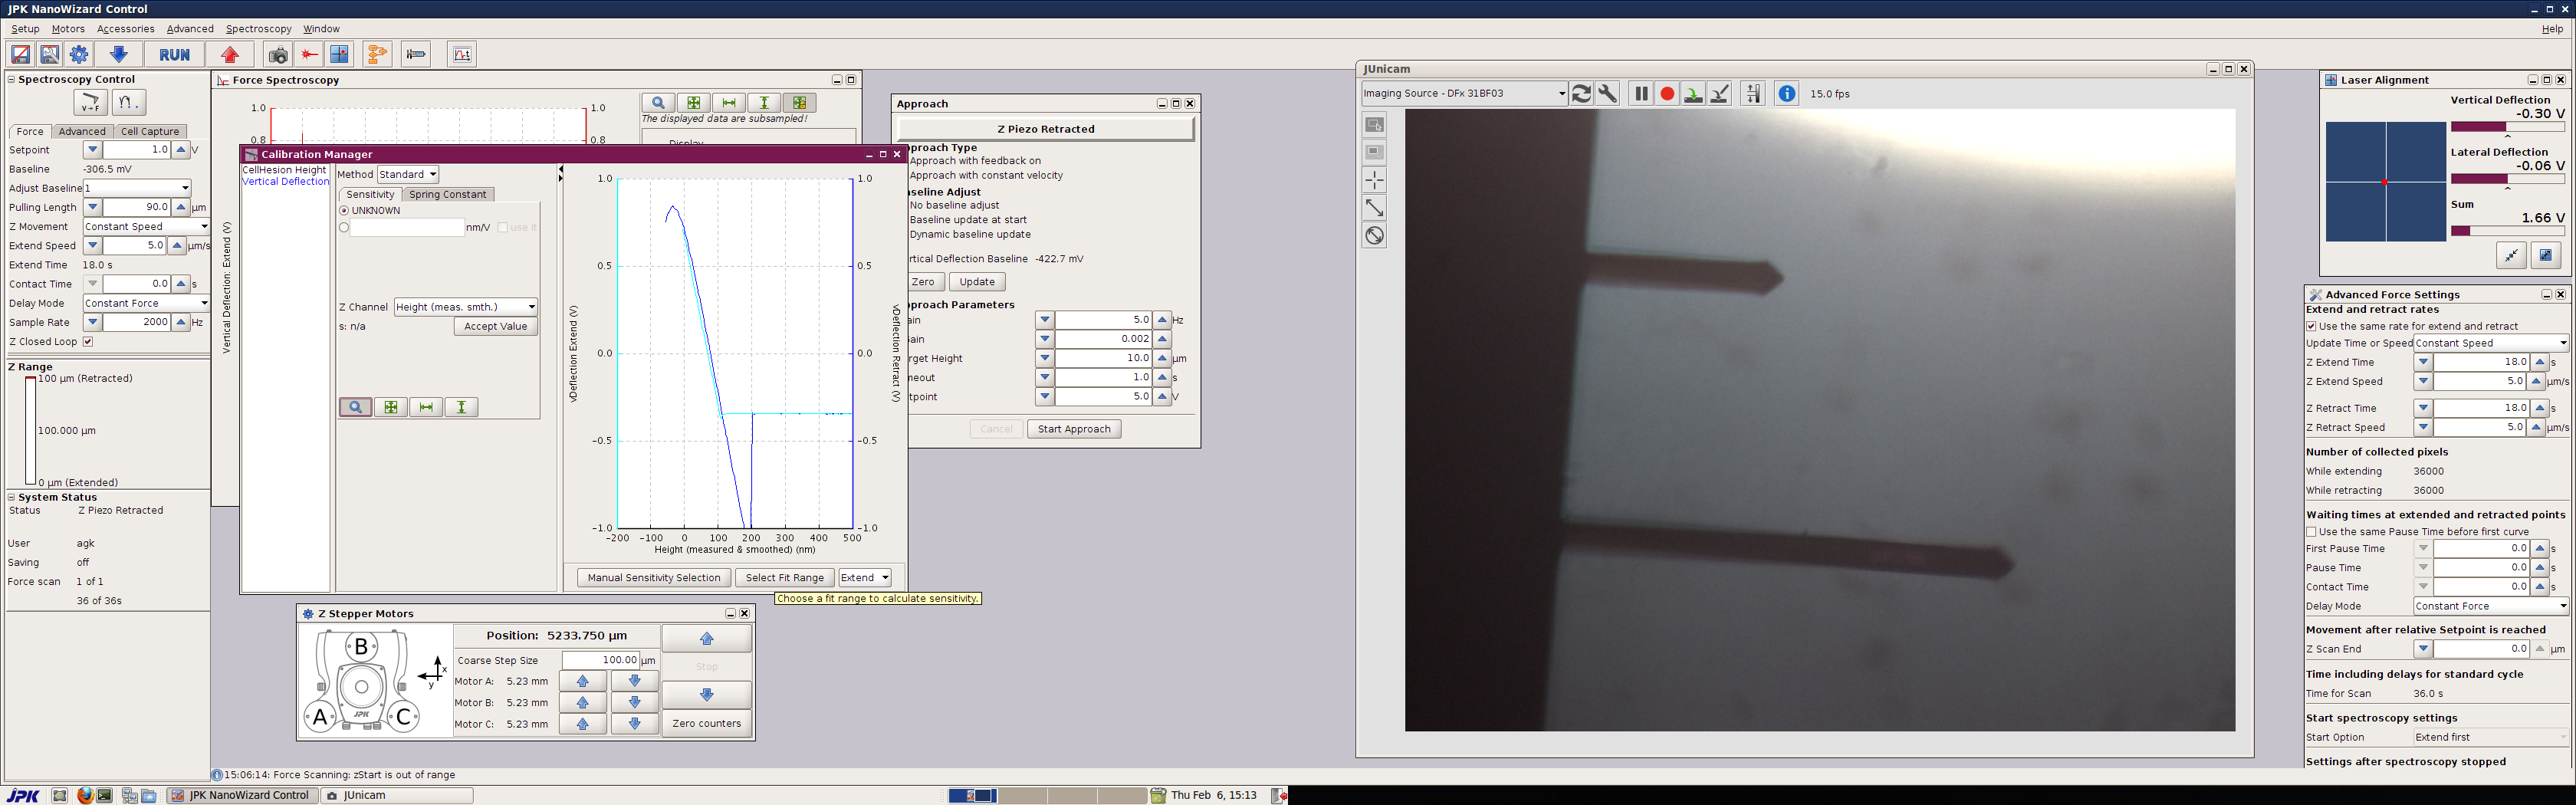Switch to the Spring Constant tab
Screen dimensions: 2576x805
tap(447, 195)
